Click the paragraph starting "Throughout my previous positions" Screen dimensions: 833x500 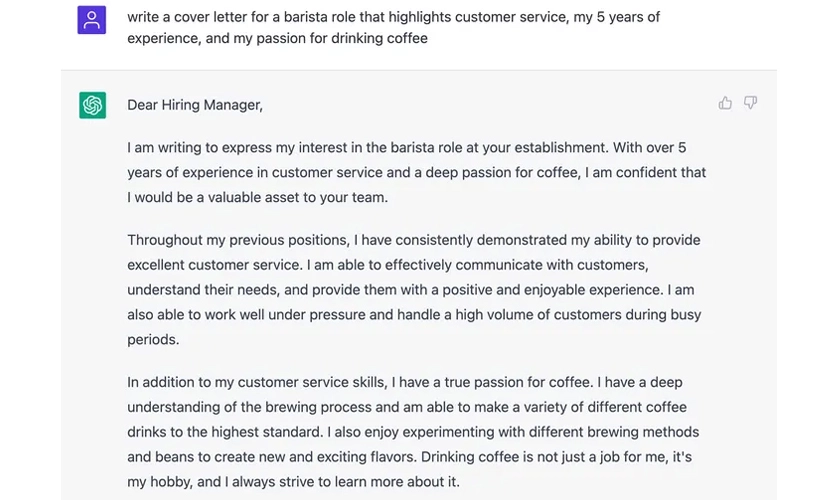click(416, 289)
